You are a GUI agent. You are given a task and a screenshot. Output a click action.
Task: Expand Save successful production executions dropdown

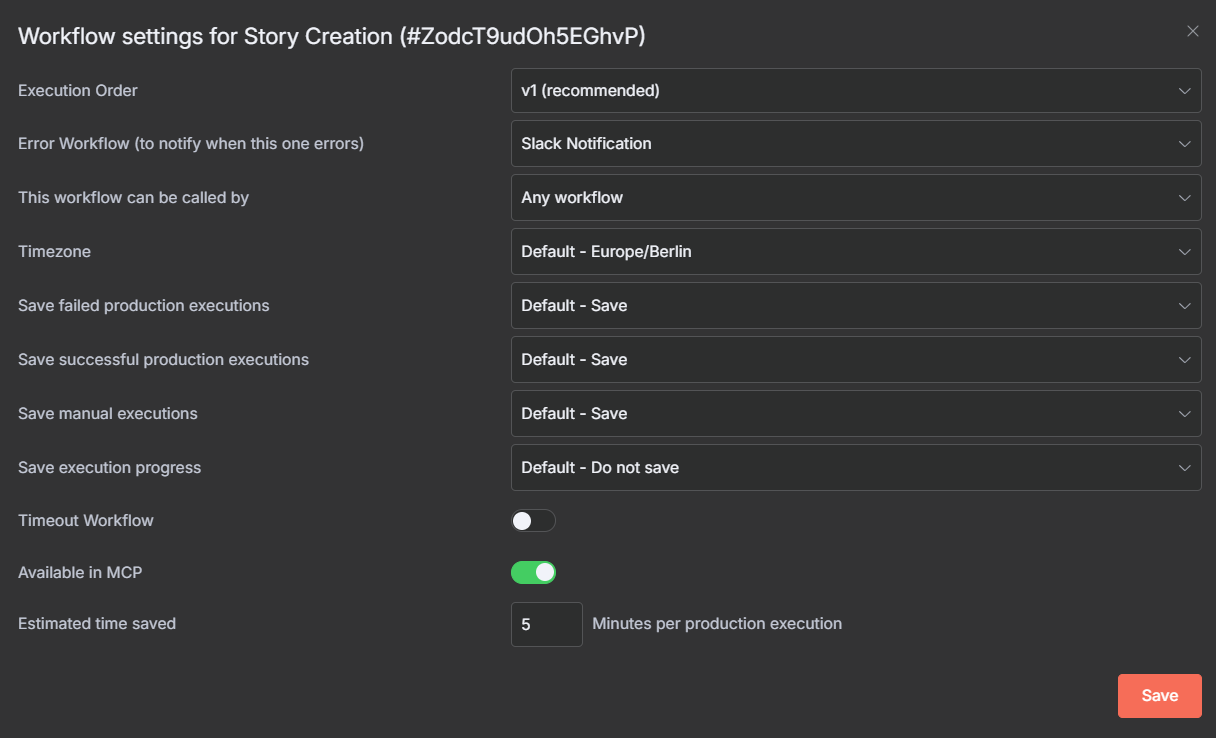coord(855,360)
